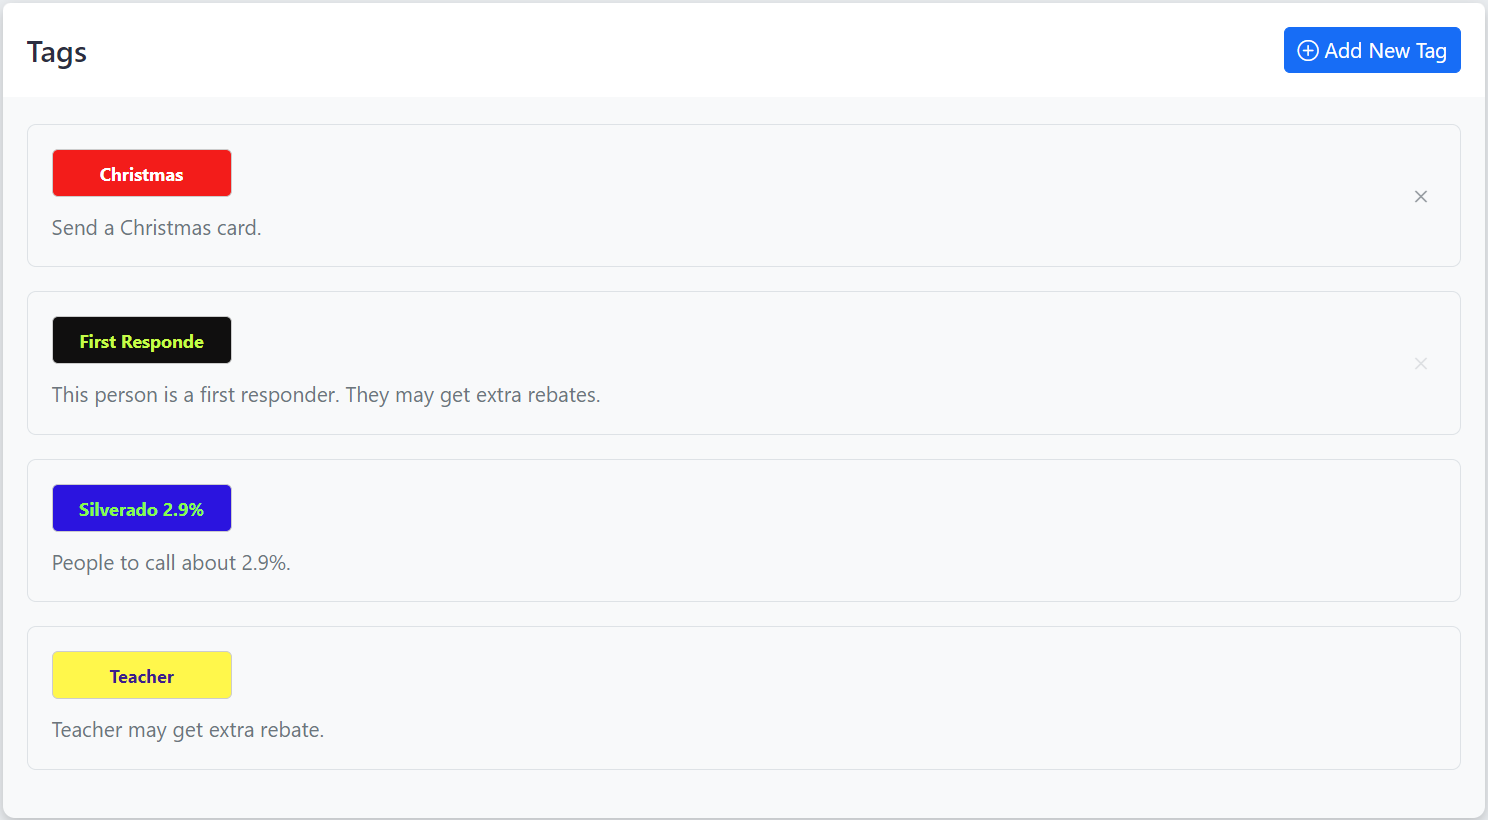Viewport: 1488px width, 820px height.
Task: Click the black First Responder tag badge
Action: (x=142, y=341)
